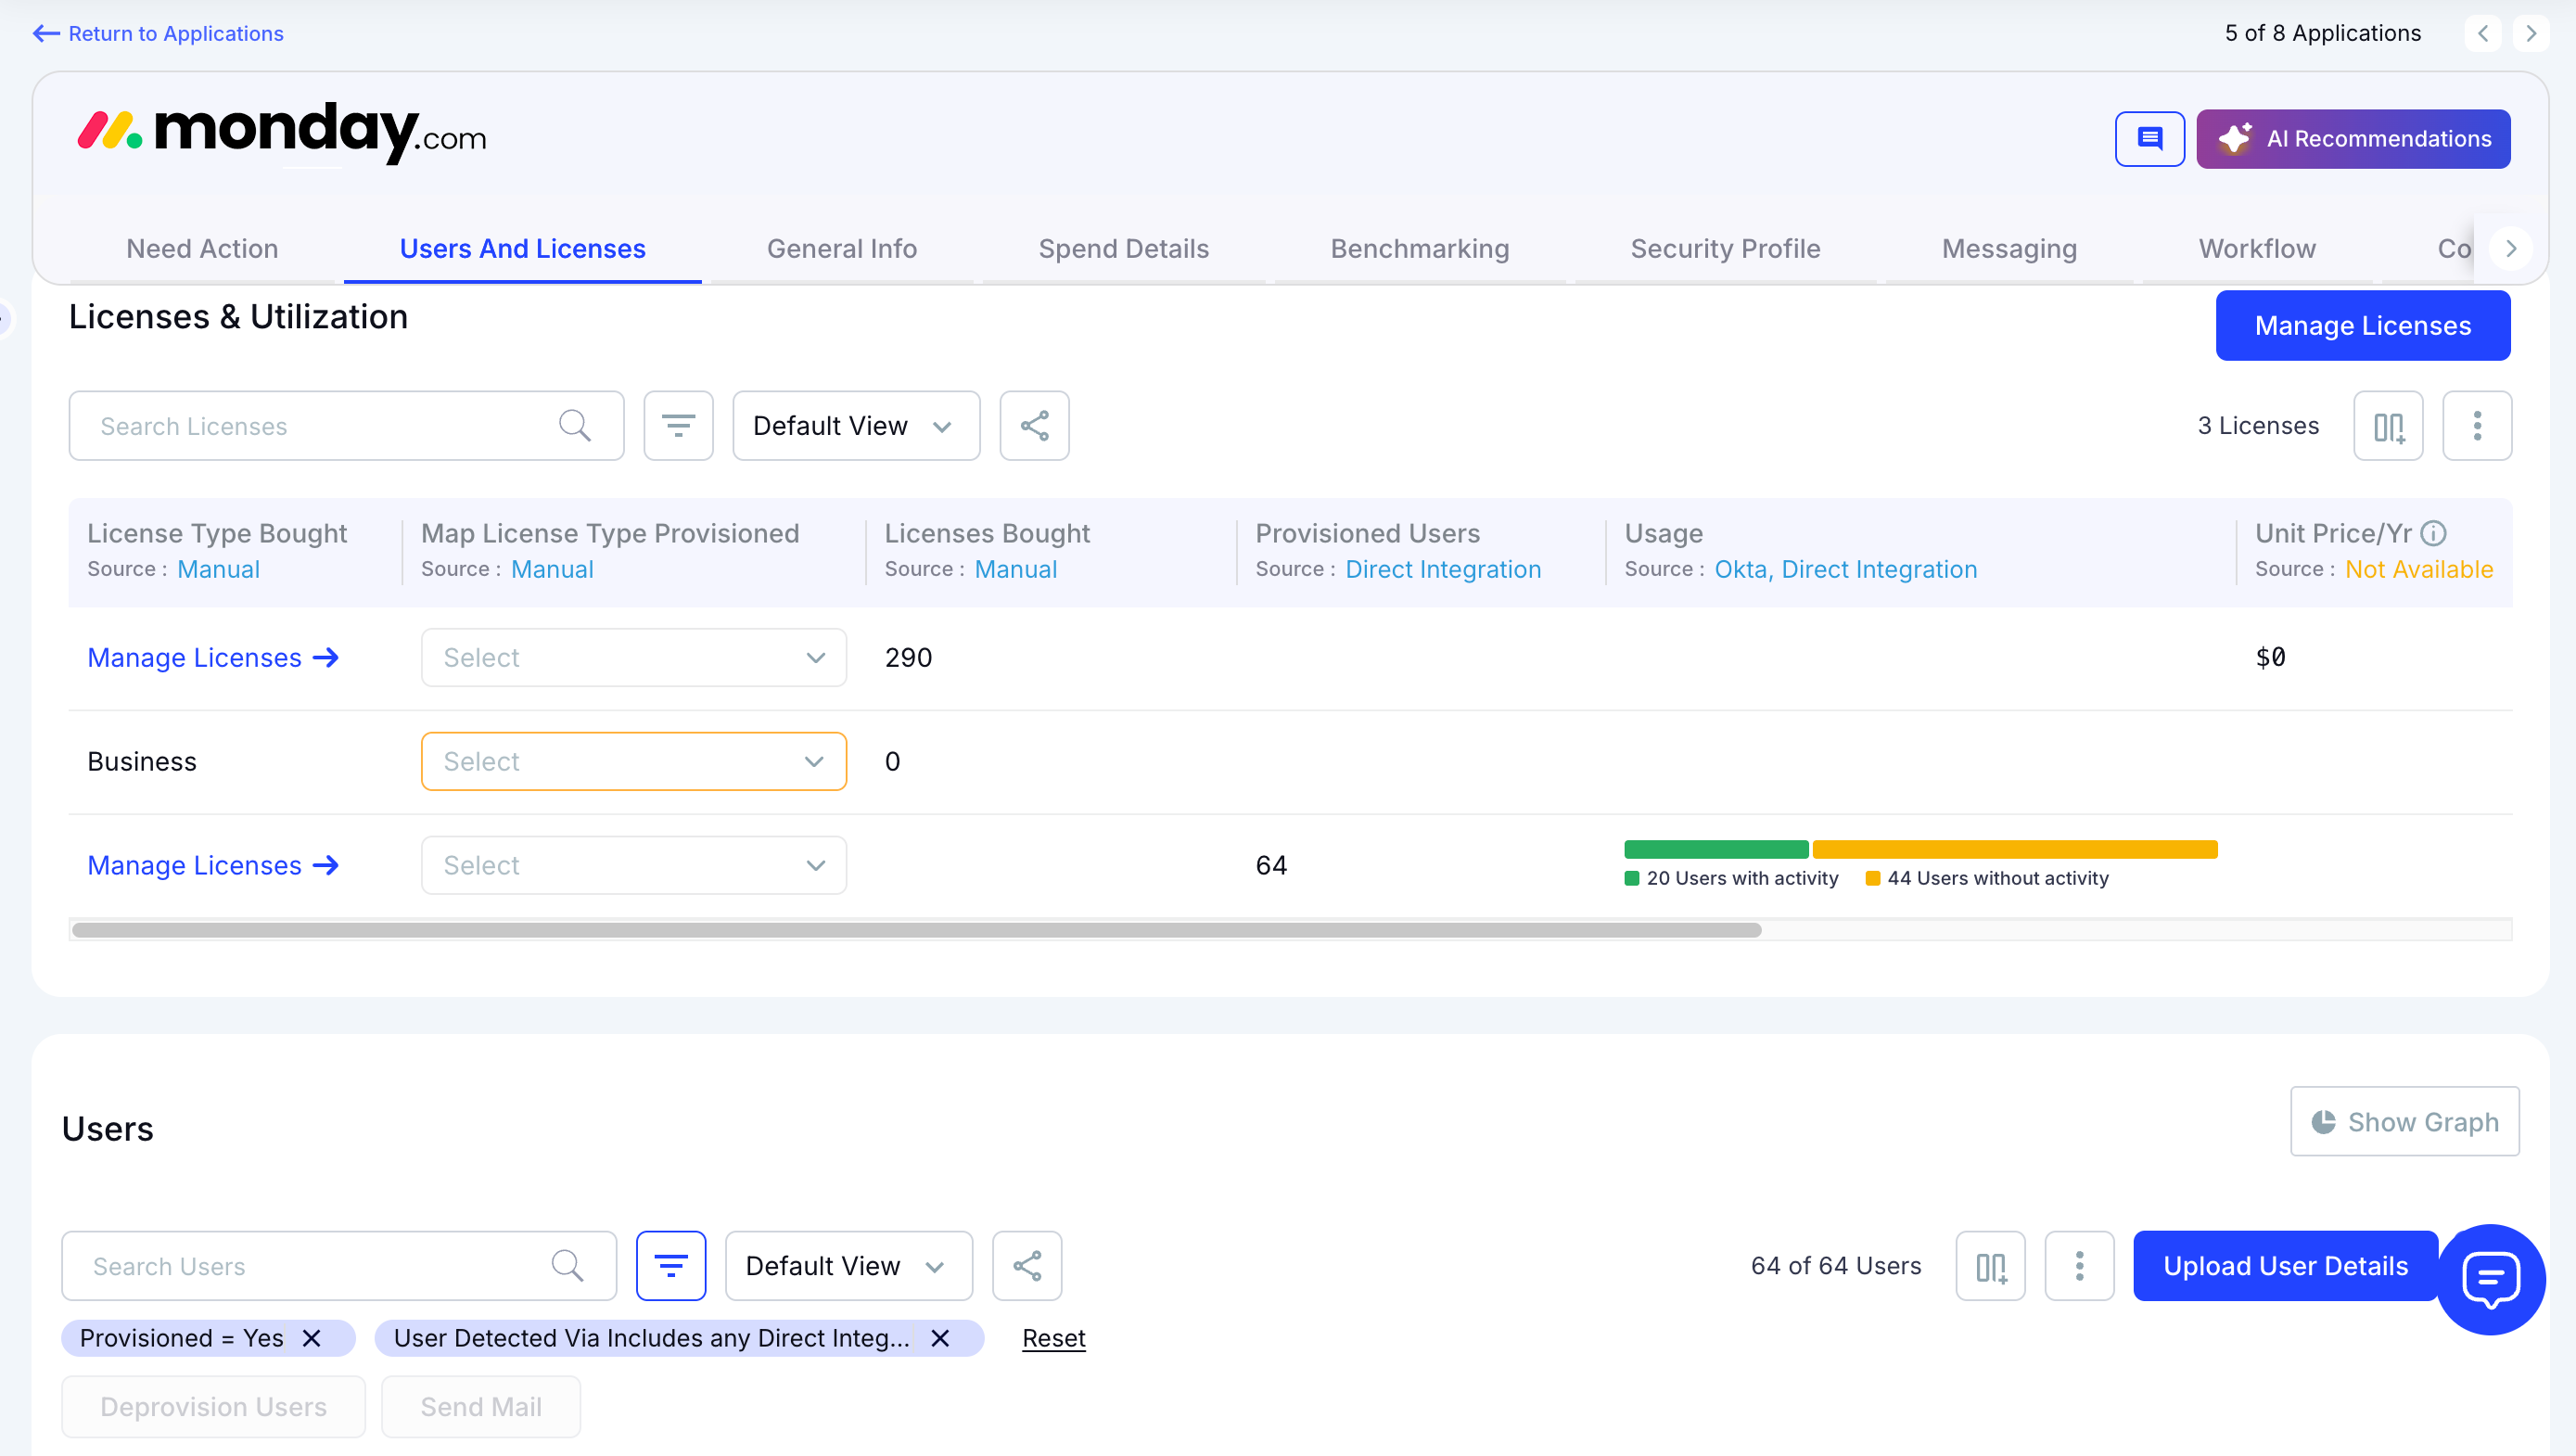This screenshot has width=2576, height=1456.
Task: Go to next application arrow
Action: 2531,33
